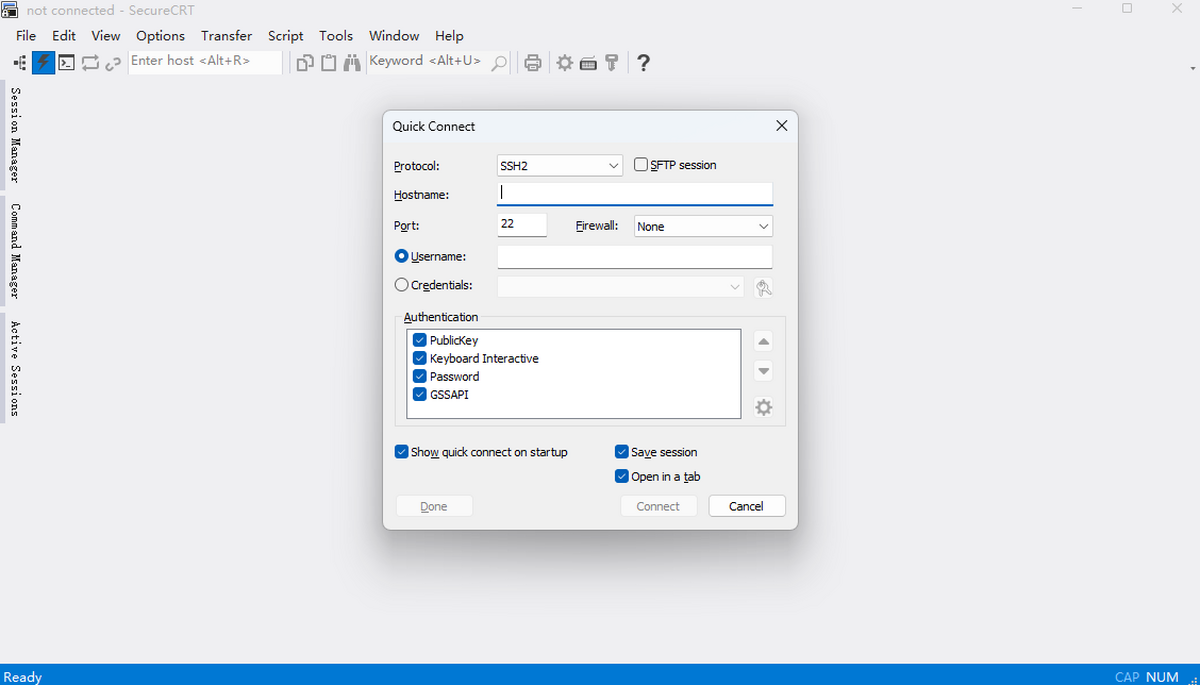The height and width of the screenshot is (685, 1200).
Task: Click the public key toolbar icon
Action: tap(611, 63)
